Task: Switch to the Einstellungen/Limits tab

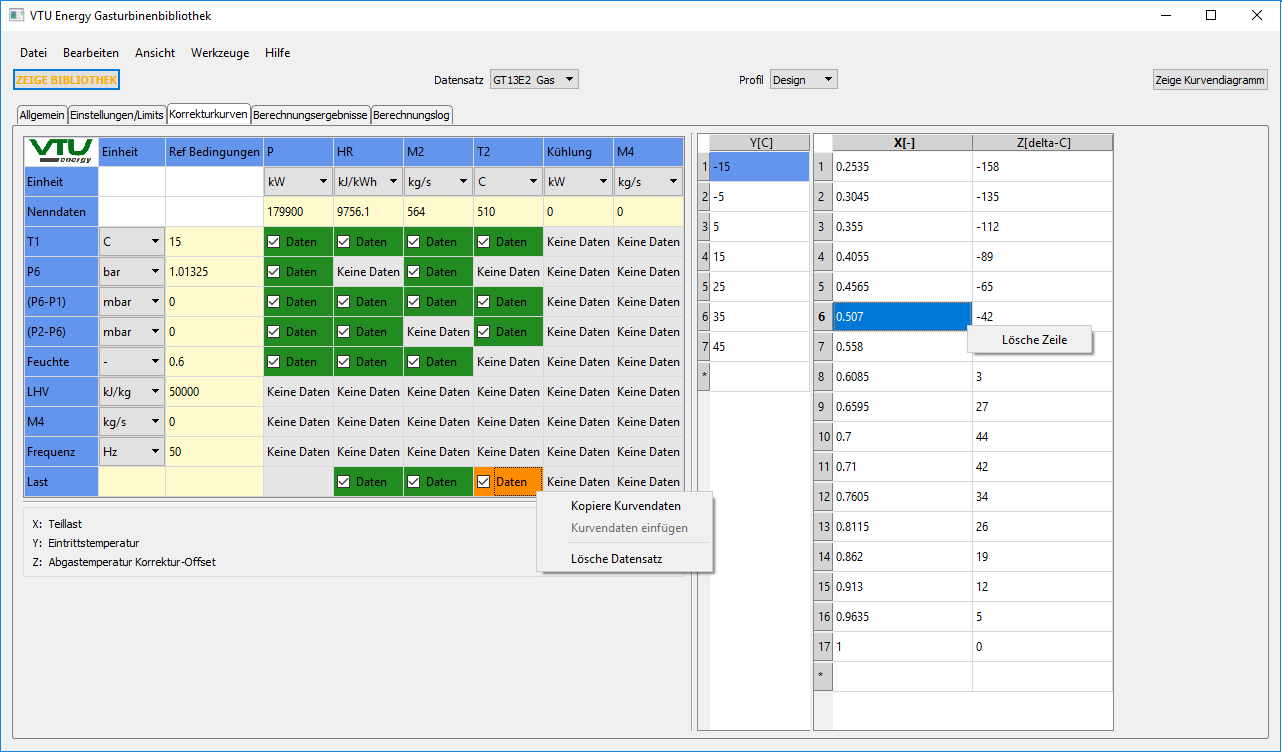Action: tap(117, 115)
